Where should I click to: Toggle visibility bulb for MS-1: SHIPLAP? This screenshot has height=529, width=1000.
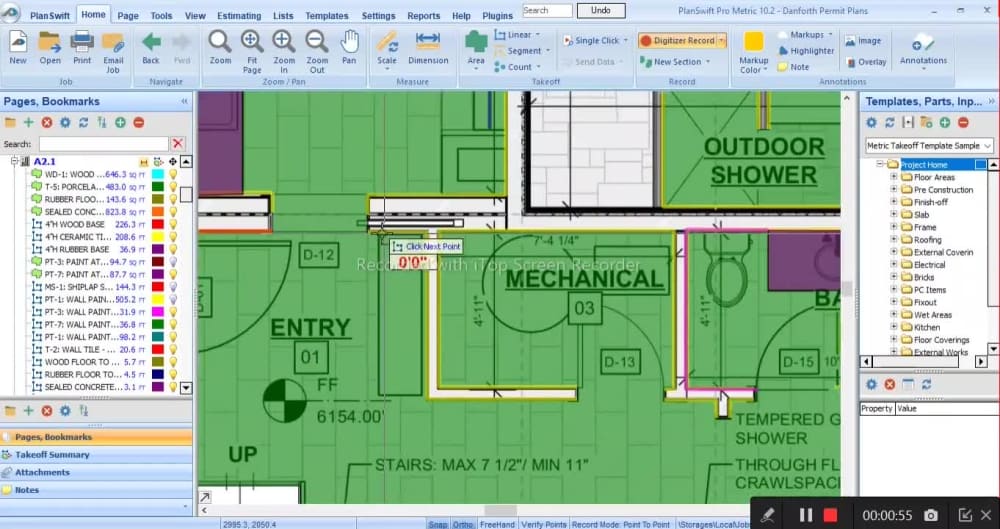(172, 287)
